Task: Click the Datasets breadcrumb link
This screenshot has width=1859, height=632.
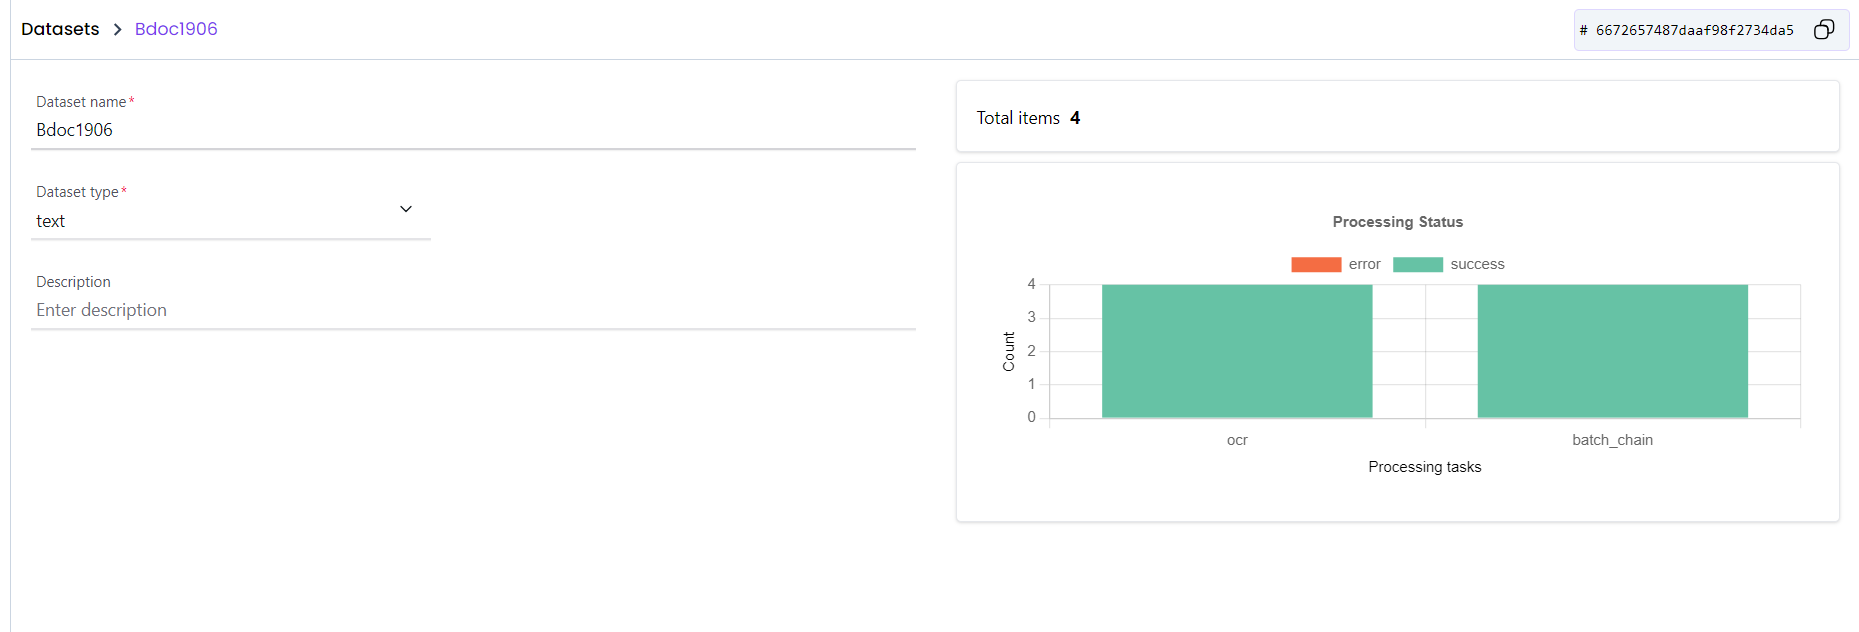Action: pyautogui.click(x=60, y=29)
